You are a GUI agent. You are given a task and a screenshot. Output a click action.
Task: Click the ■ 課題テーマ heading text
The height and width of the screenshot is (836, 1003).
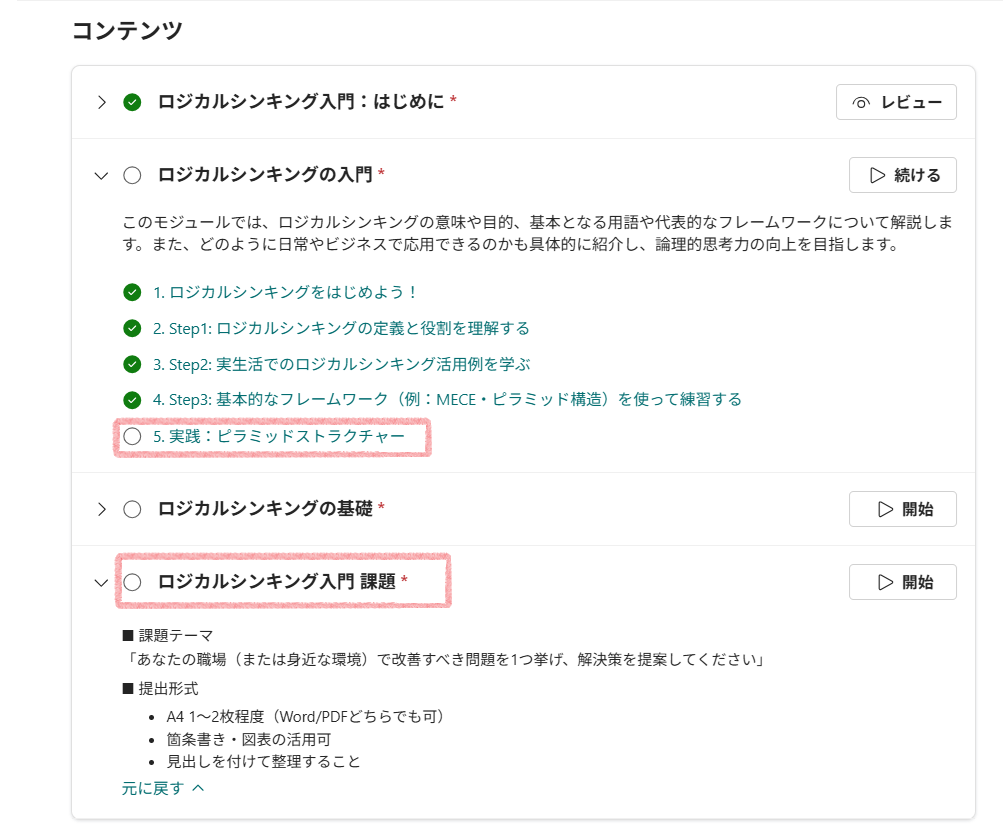click(x=168, y=635)
